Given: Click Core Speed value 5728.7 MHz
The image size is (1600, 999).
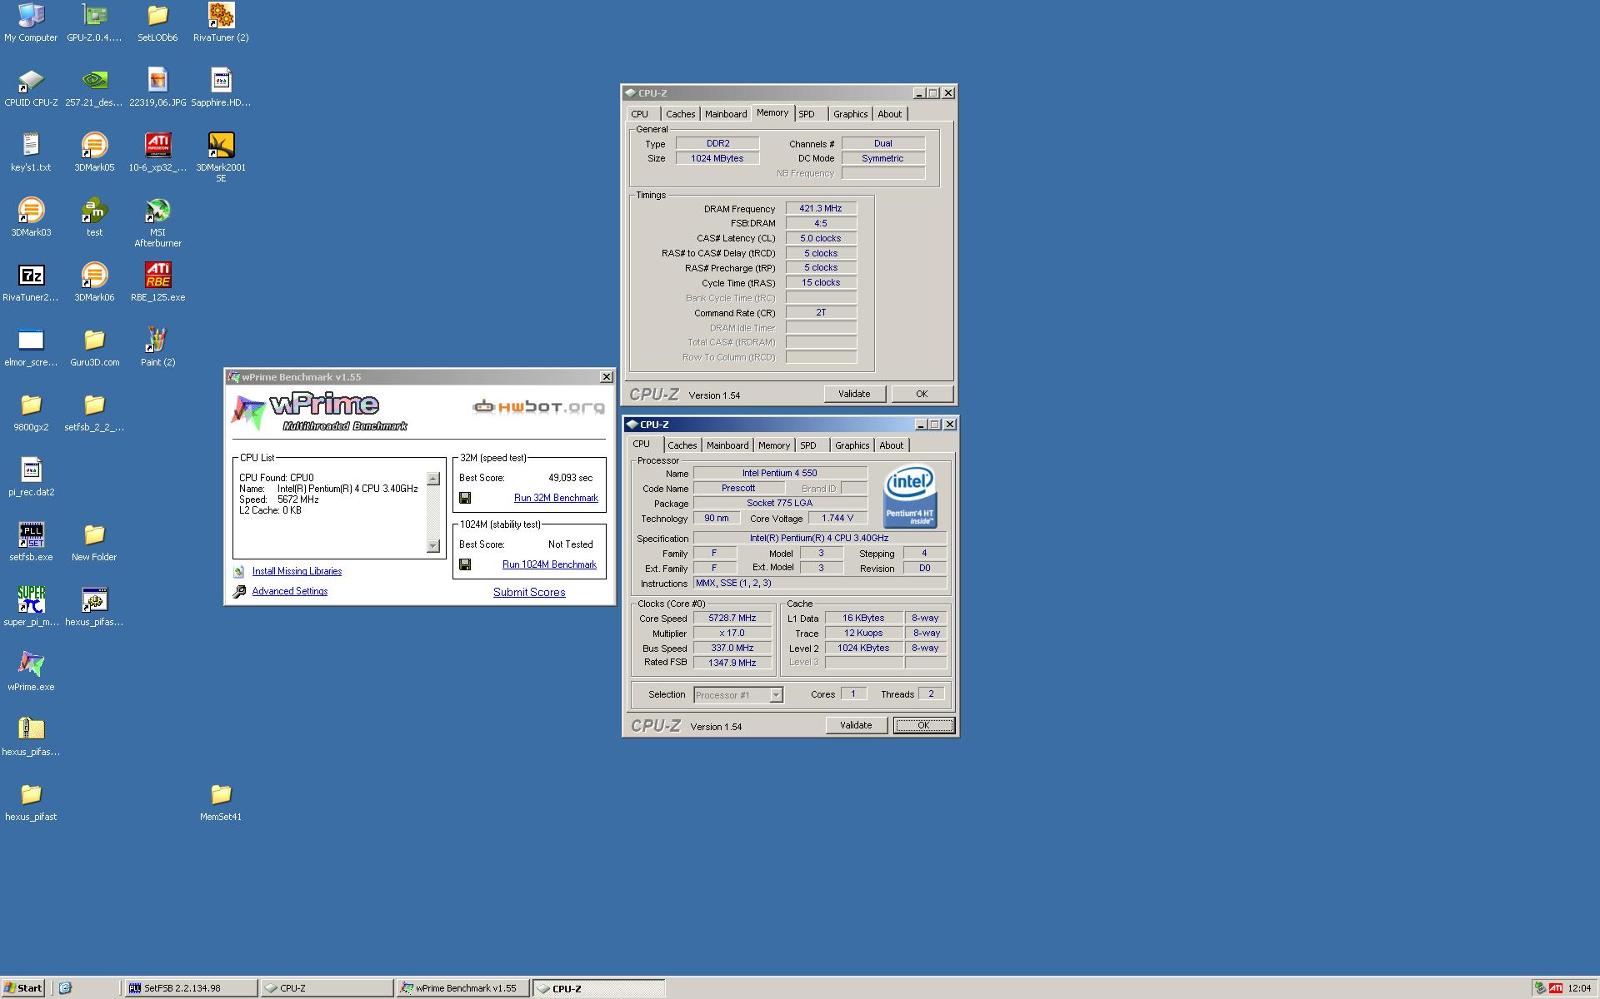Looking at the screenshot, I should point(733,618).
